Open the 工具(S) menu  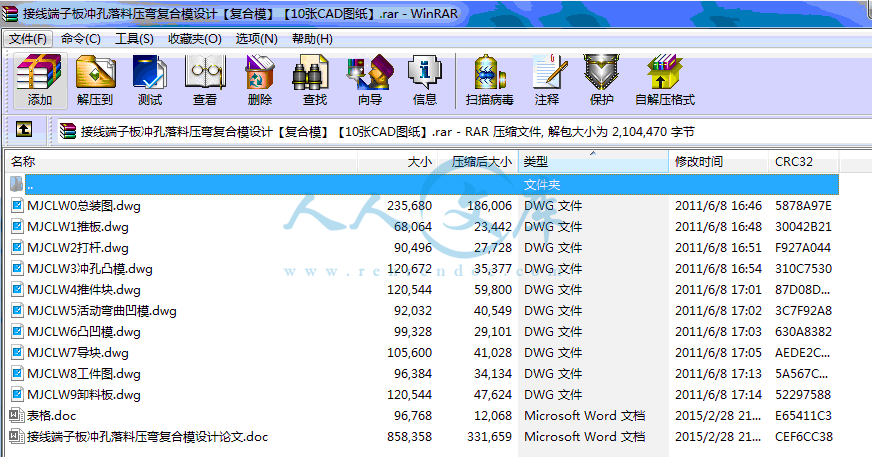[x=134, y=39]
